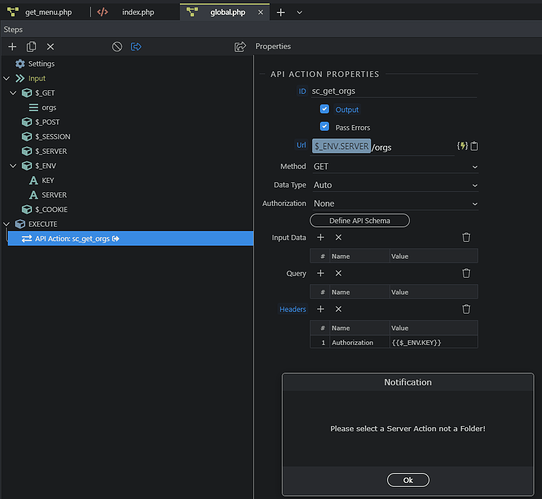Dismiss notification with Ok button
Image resolution: width=542 pixels, height=499 pixels.
[x=408, y=480]
